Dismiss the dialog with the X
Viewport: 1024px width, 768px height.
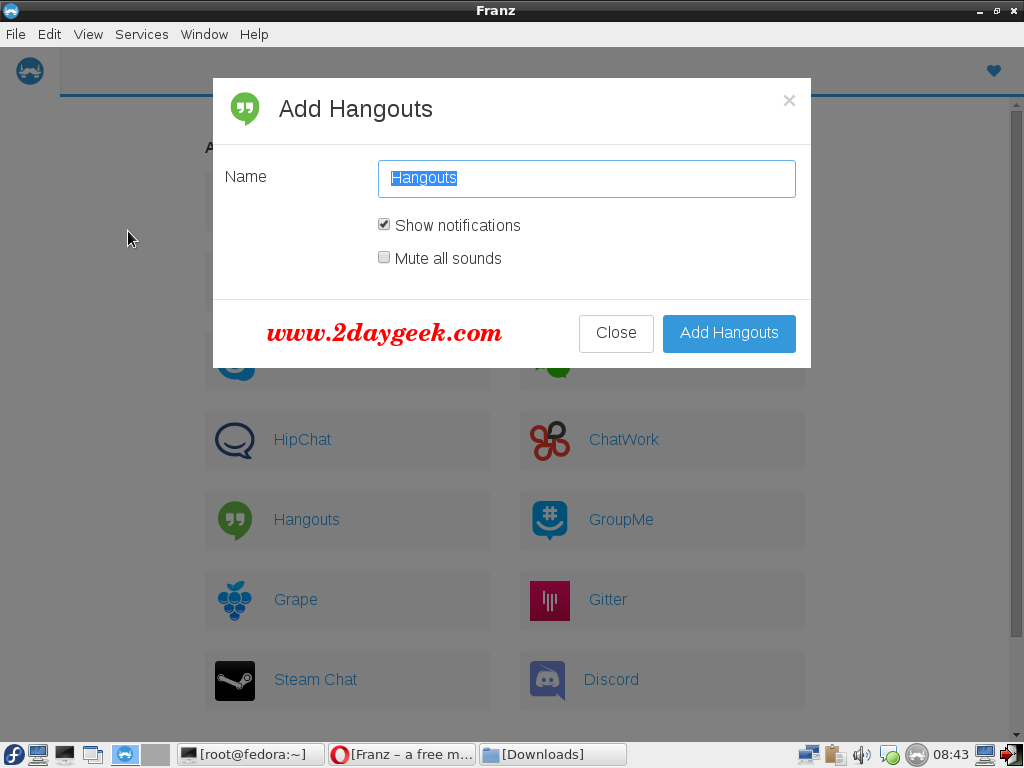tap(789, 101)
